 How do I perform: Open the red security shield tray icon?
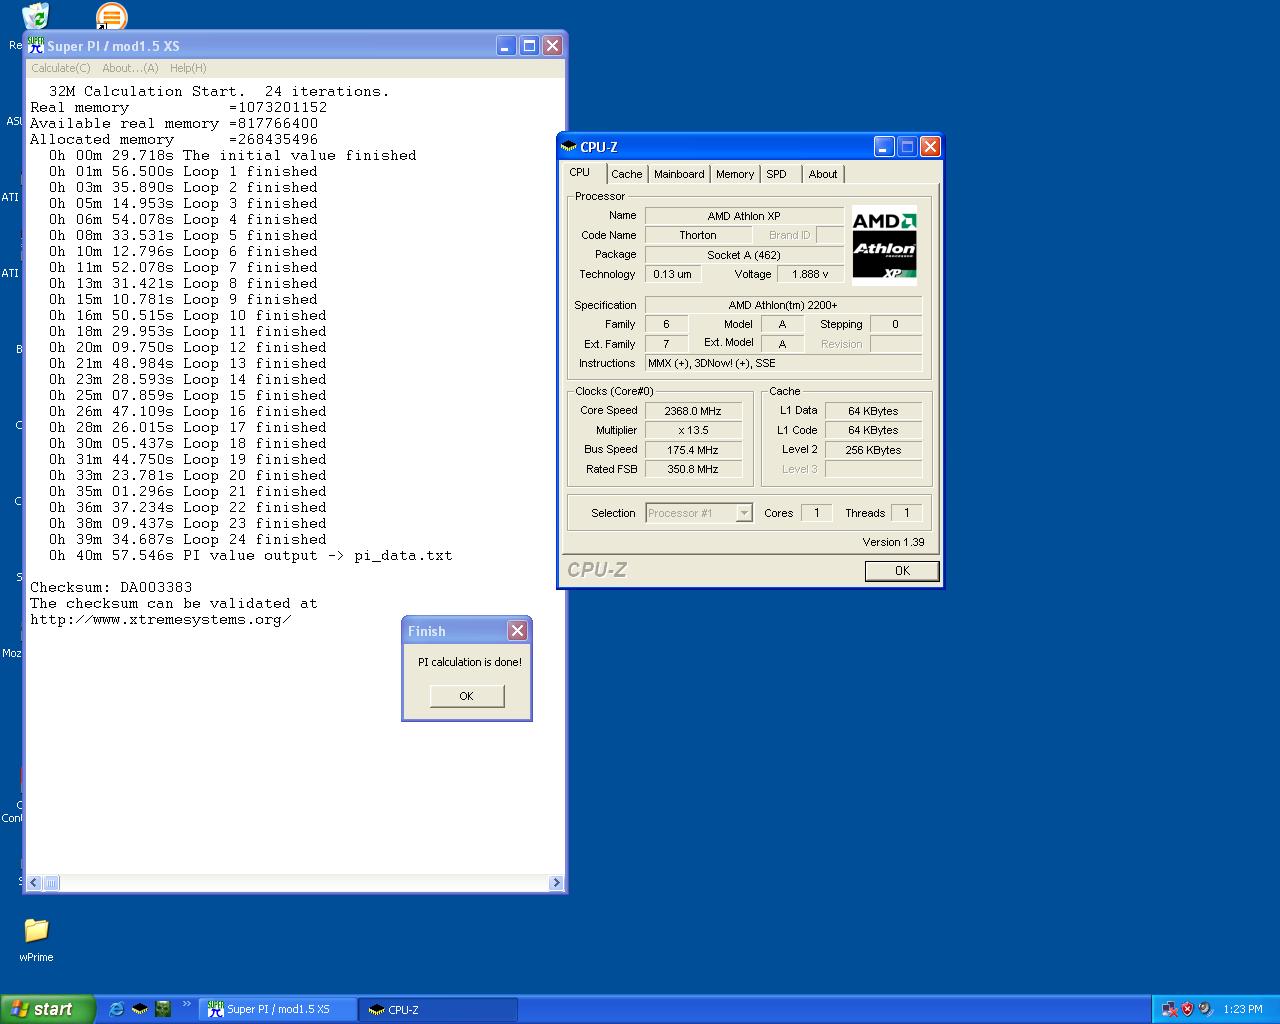pyautogui.click(x=1187, y=1009)
